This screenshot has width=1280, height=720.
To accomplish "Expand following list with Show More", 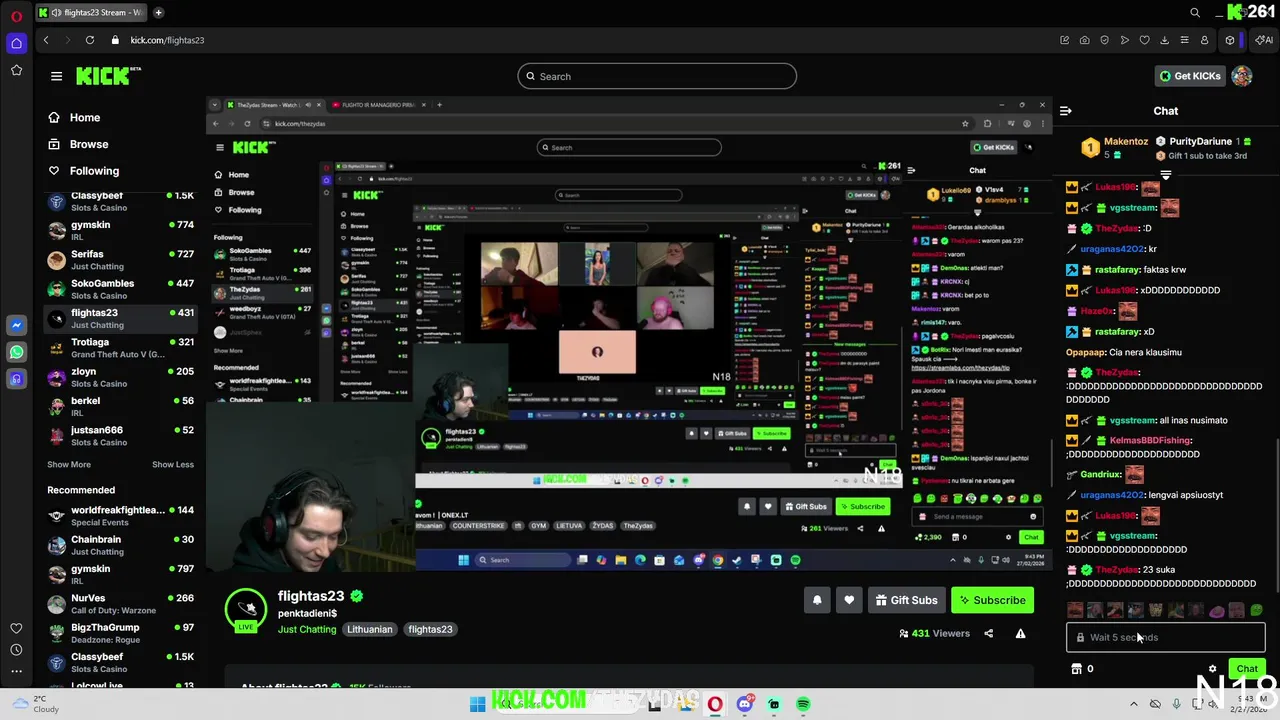I will click(69, 464).
